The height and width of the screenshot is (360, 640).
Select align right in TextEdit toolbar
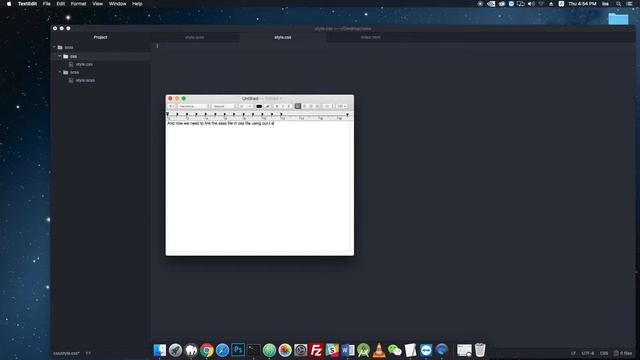pos(317,106)
